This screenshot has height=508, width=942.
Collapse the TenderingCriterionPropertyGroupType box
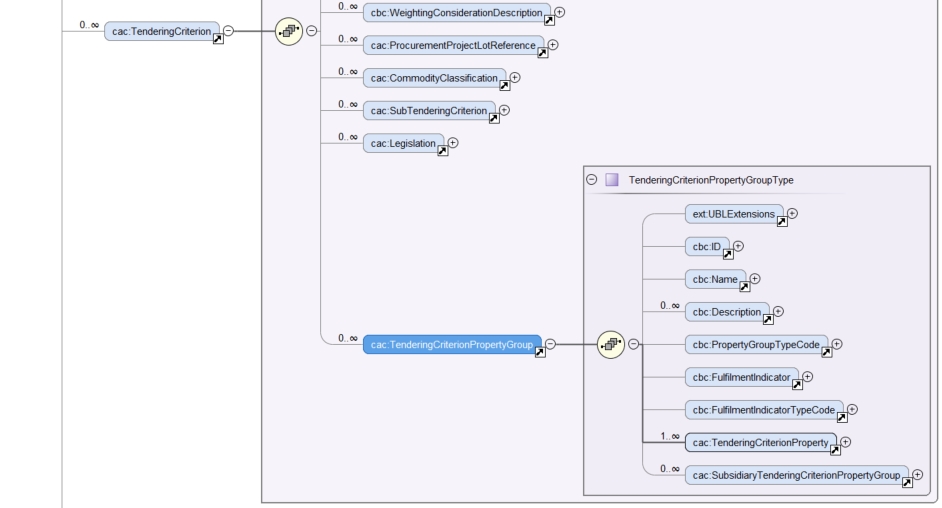click(592, 180)
